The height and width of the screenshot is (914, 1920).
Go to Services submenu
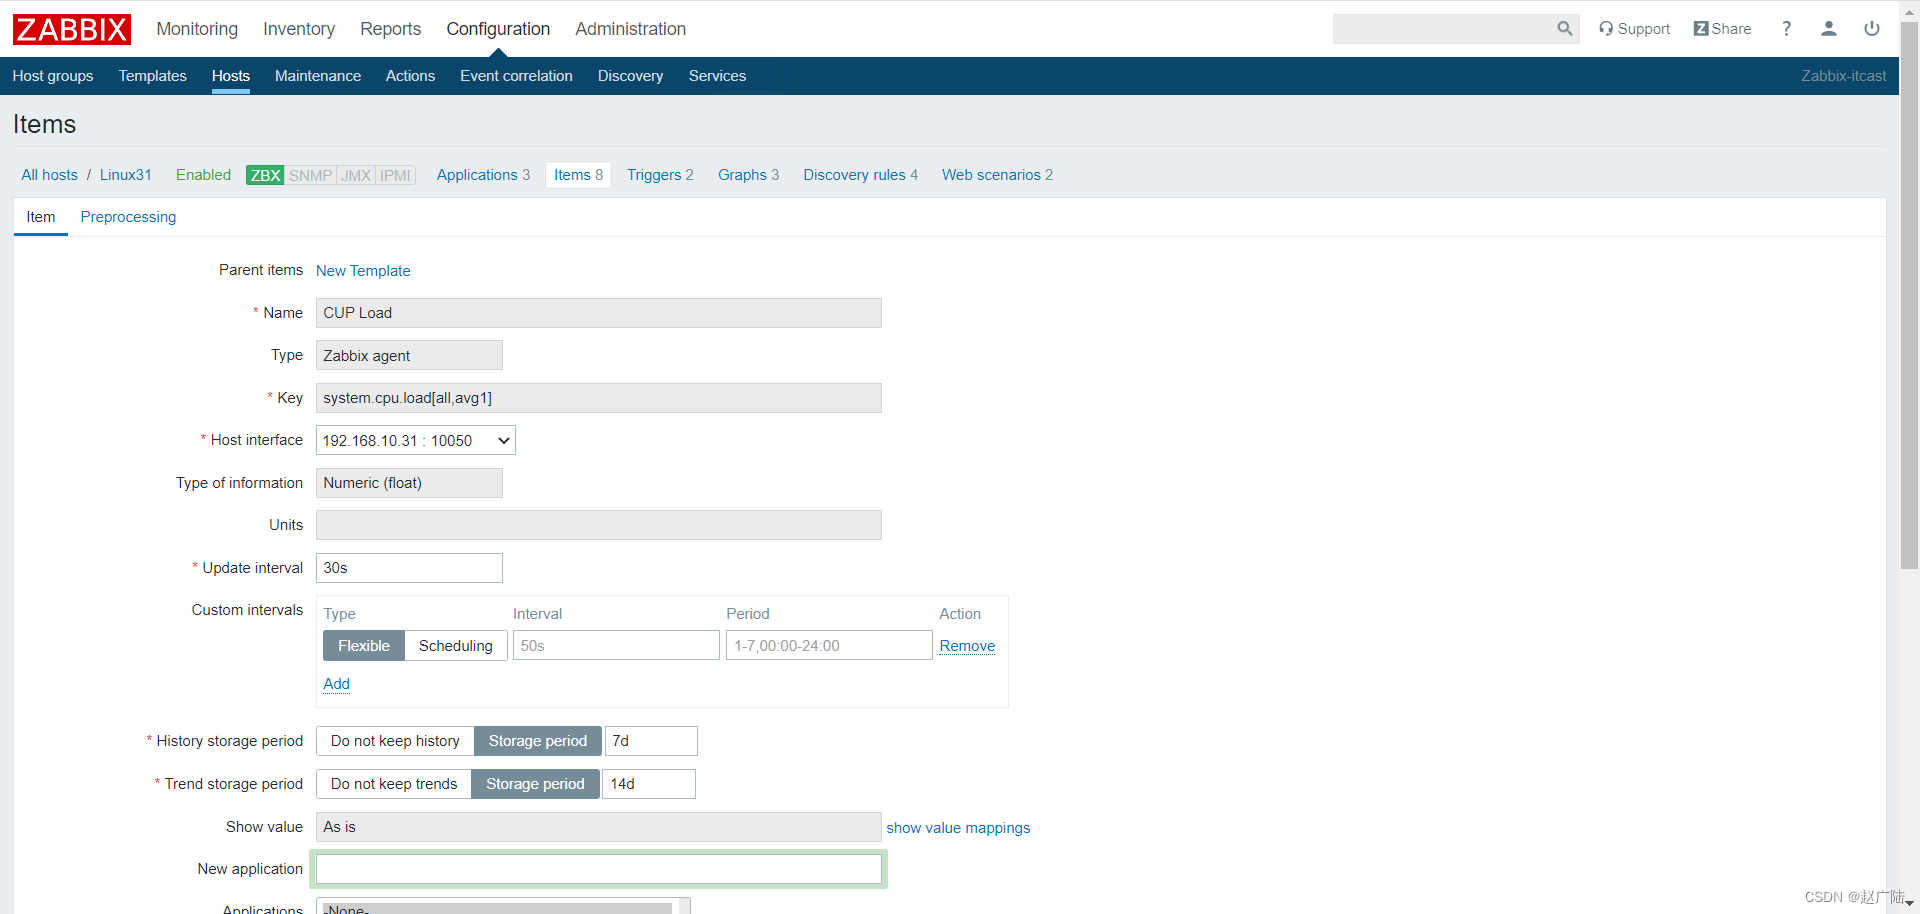717,76
